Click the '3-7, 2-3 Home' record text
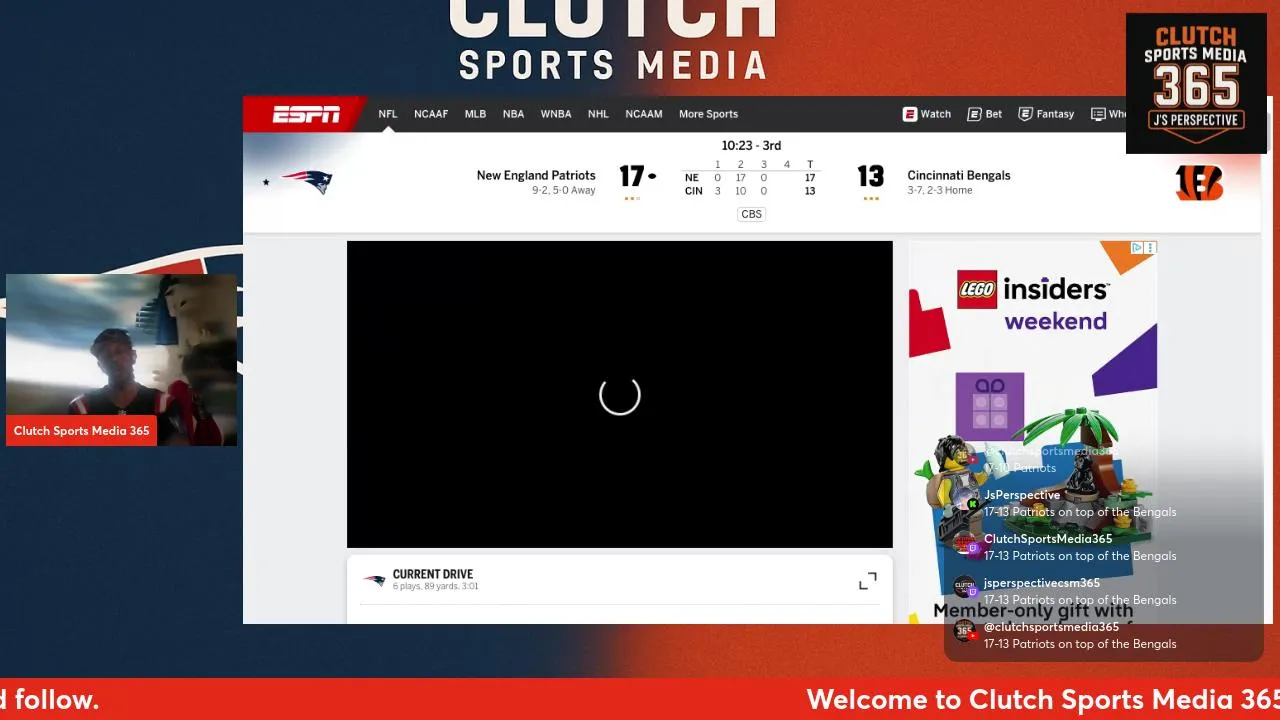Viewport: 1280px width, 720px height. click(940, 190)
